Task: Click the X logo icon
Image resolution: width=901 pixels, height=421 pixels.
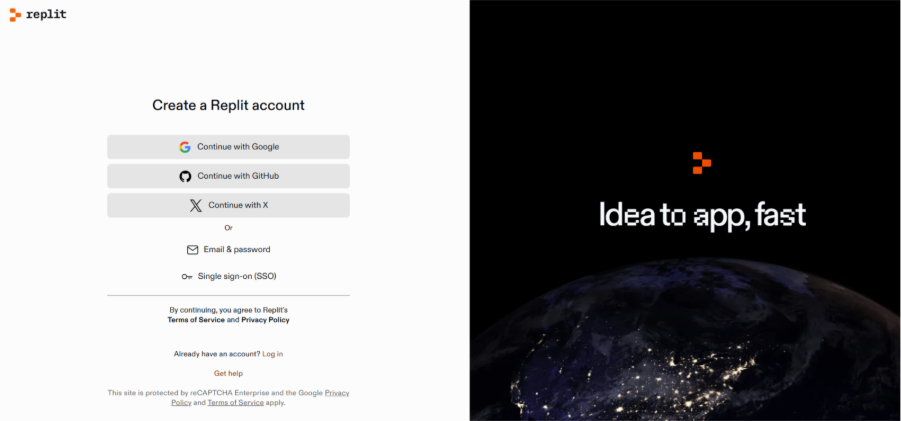Action: 196,206
